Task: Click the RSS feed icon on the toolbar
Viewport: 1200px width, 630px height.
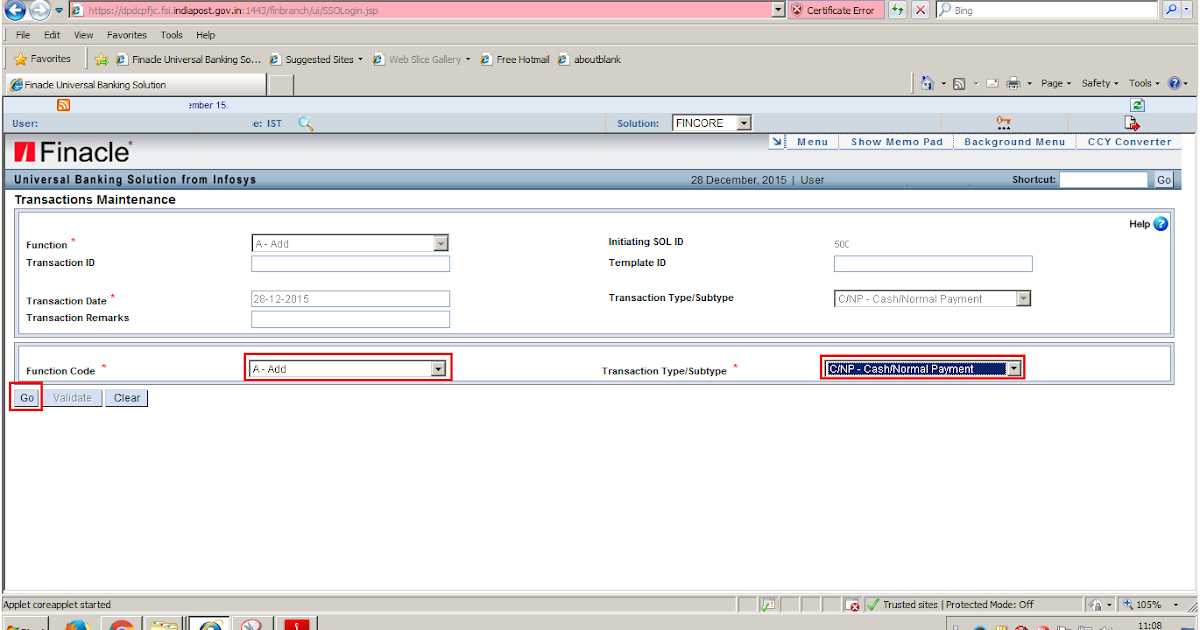Action: [x=63, y=104]
